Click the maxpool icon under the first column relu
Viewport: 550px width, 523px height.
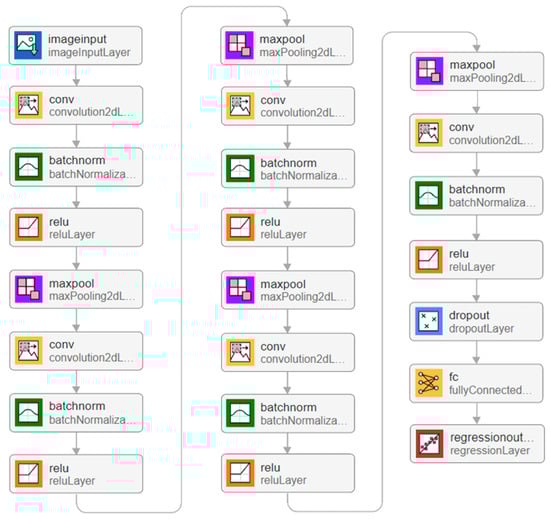click(x=28, y=289)
